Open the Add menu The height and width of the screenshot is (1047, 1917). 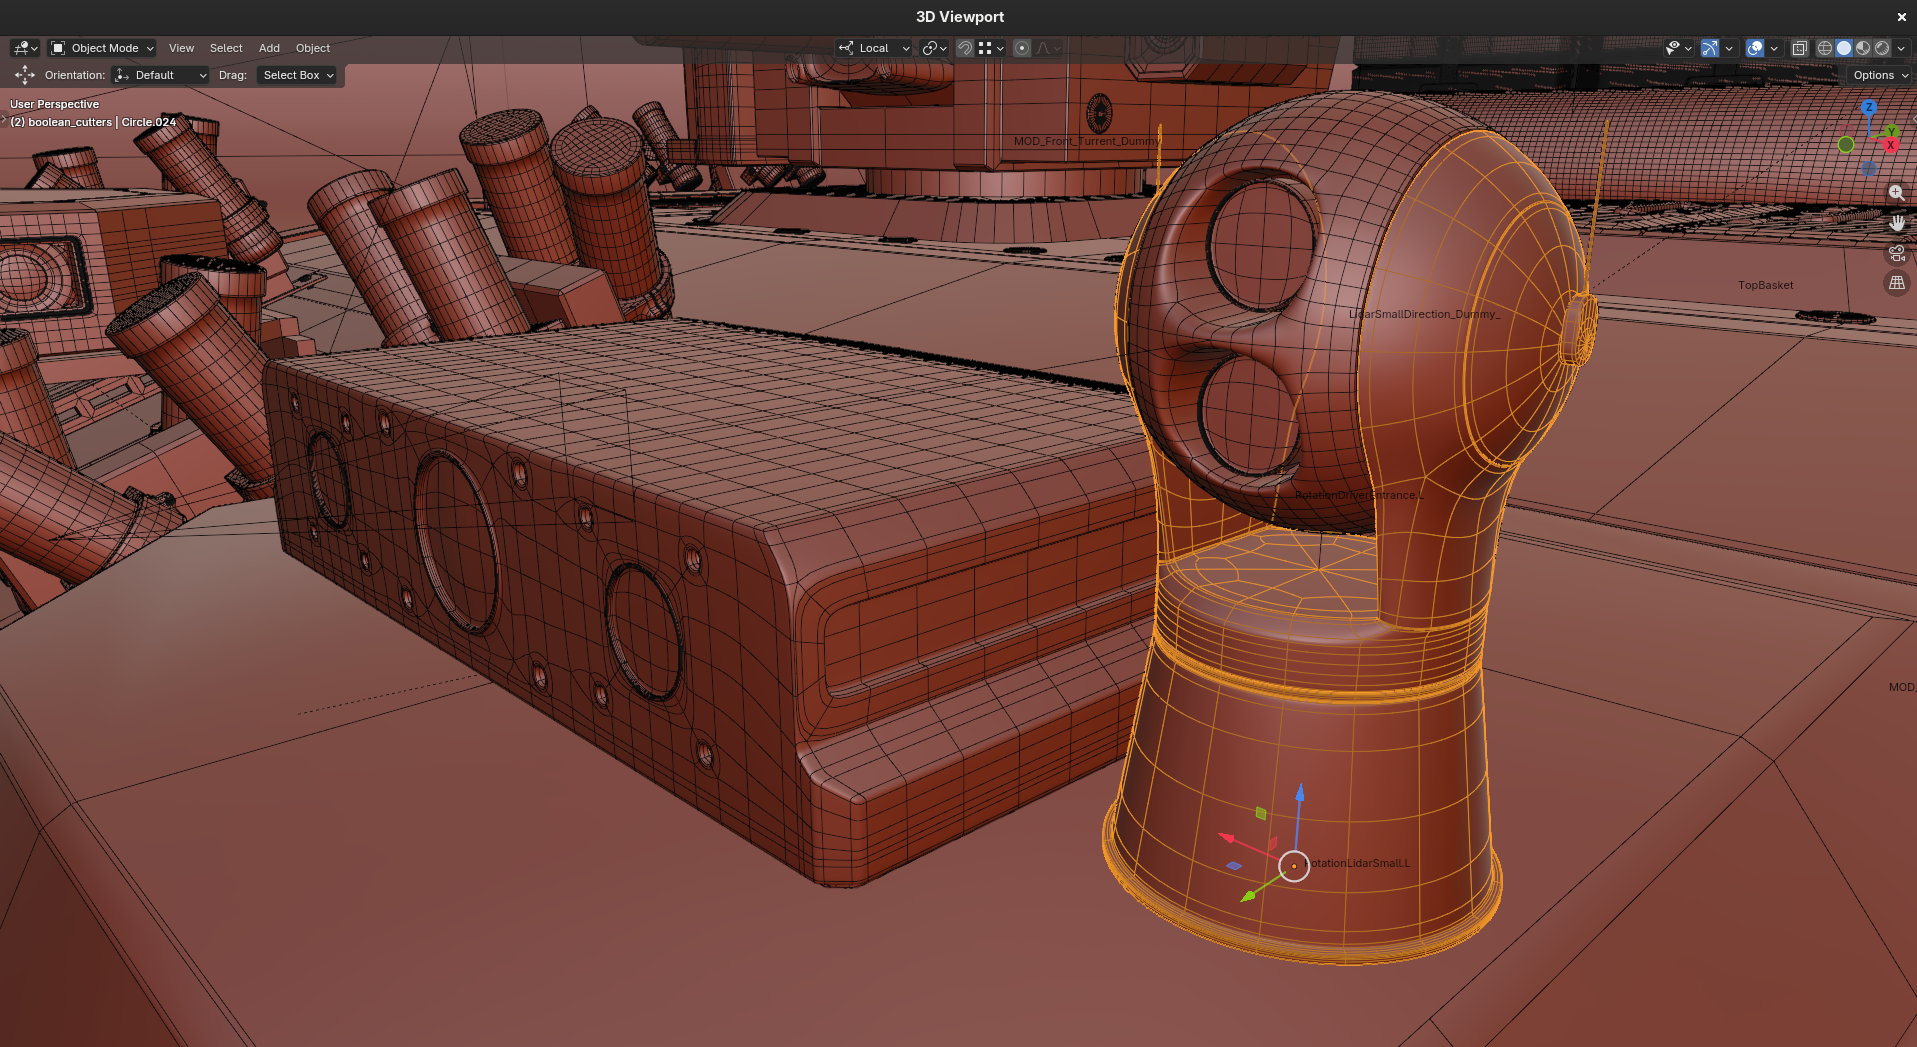tap(269, 48)
